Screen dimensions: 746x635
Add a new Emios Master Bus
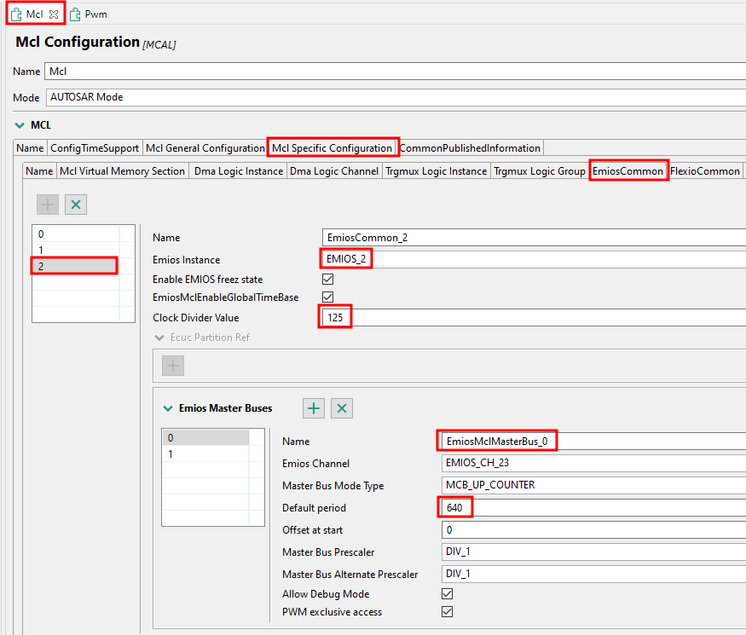coord(314,409)
